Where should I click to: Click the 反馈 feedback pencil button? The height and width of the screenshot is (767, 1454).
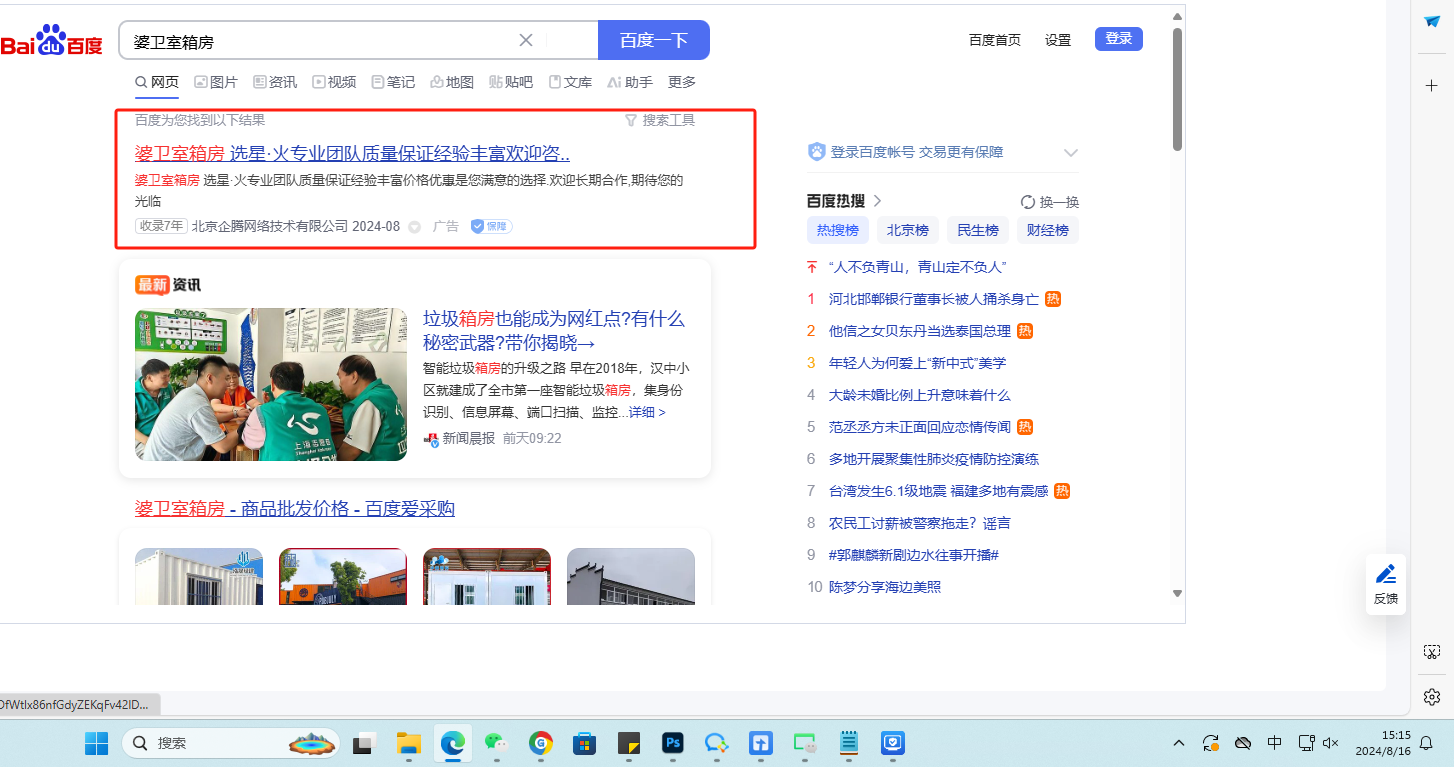coord(1386,584)
